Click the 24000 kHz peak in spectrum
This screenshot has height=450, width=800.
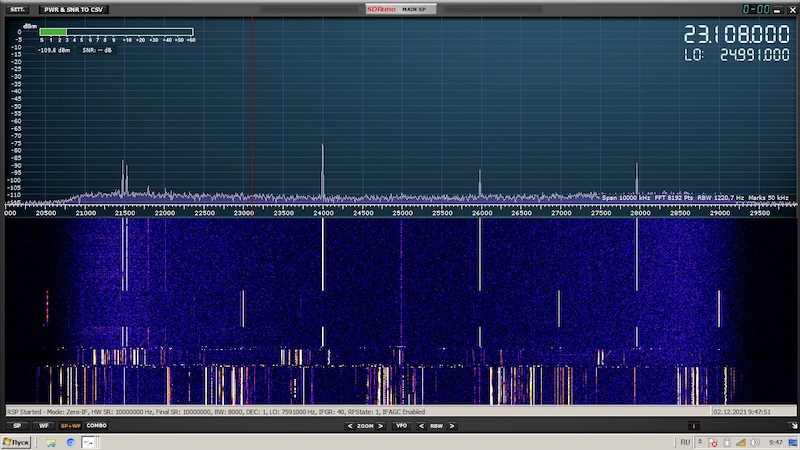[322, 160]
